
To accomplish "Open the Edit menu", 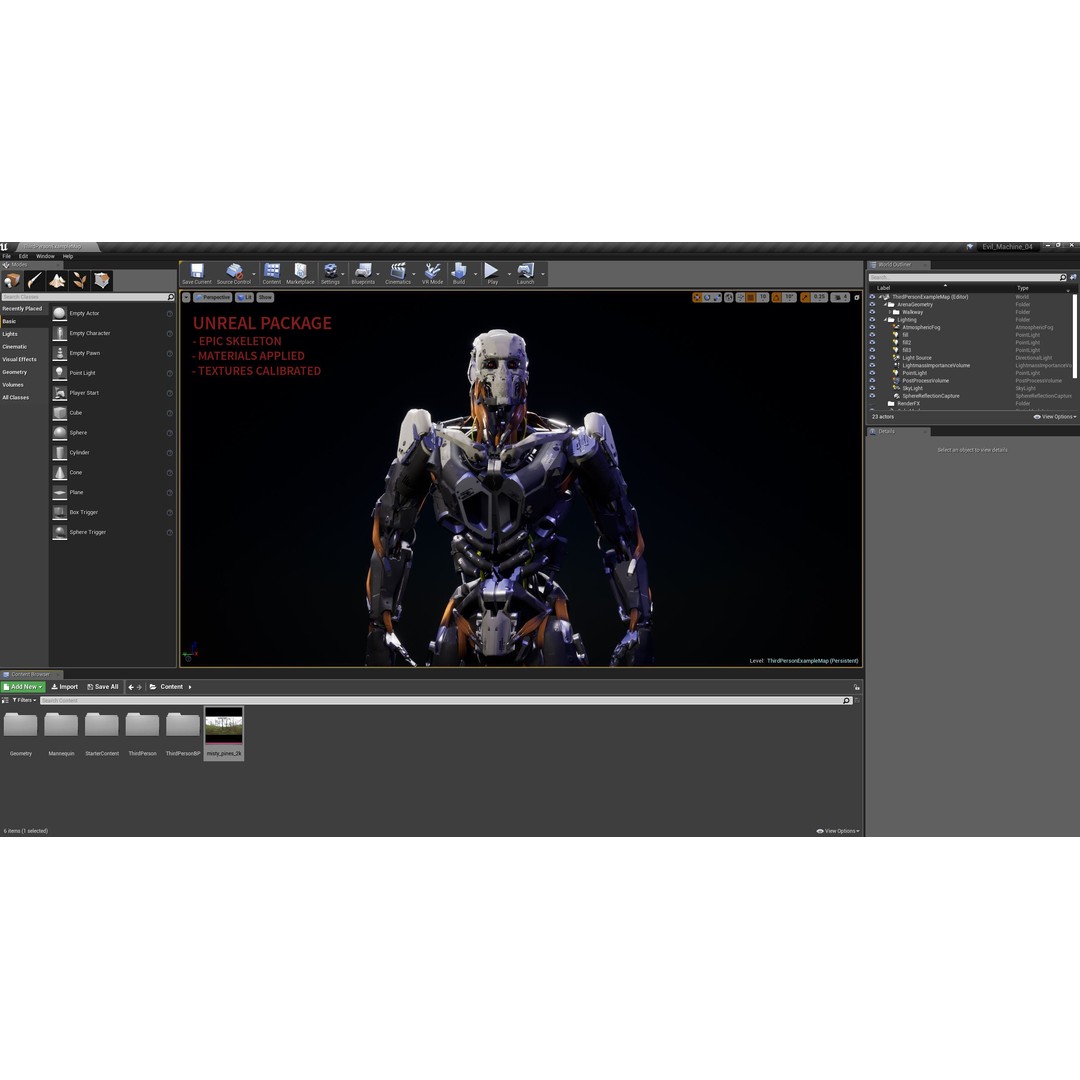I will click(23, 256).
